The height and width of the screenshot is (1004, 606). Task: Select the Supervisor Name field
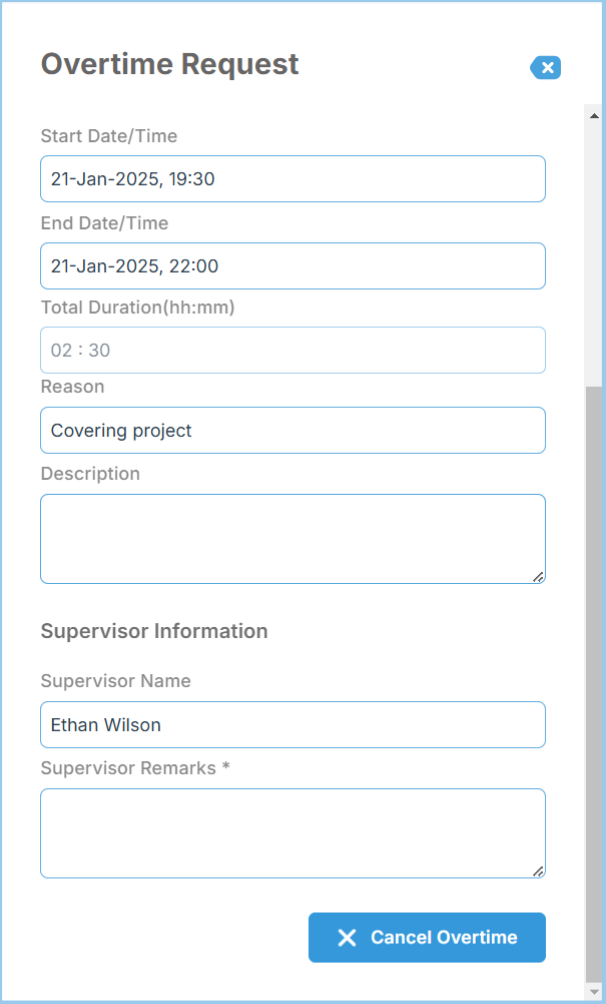point(293,724)
